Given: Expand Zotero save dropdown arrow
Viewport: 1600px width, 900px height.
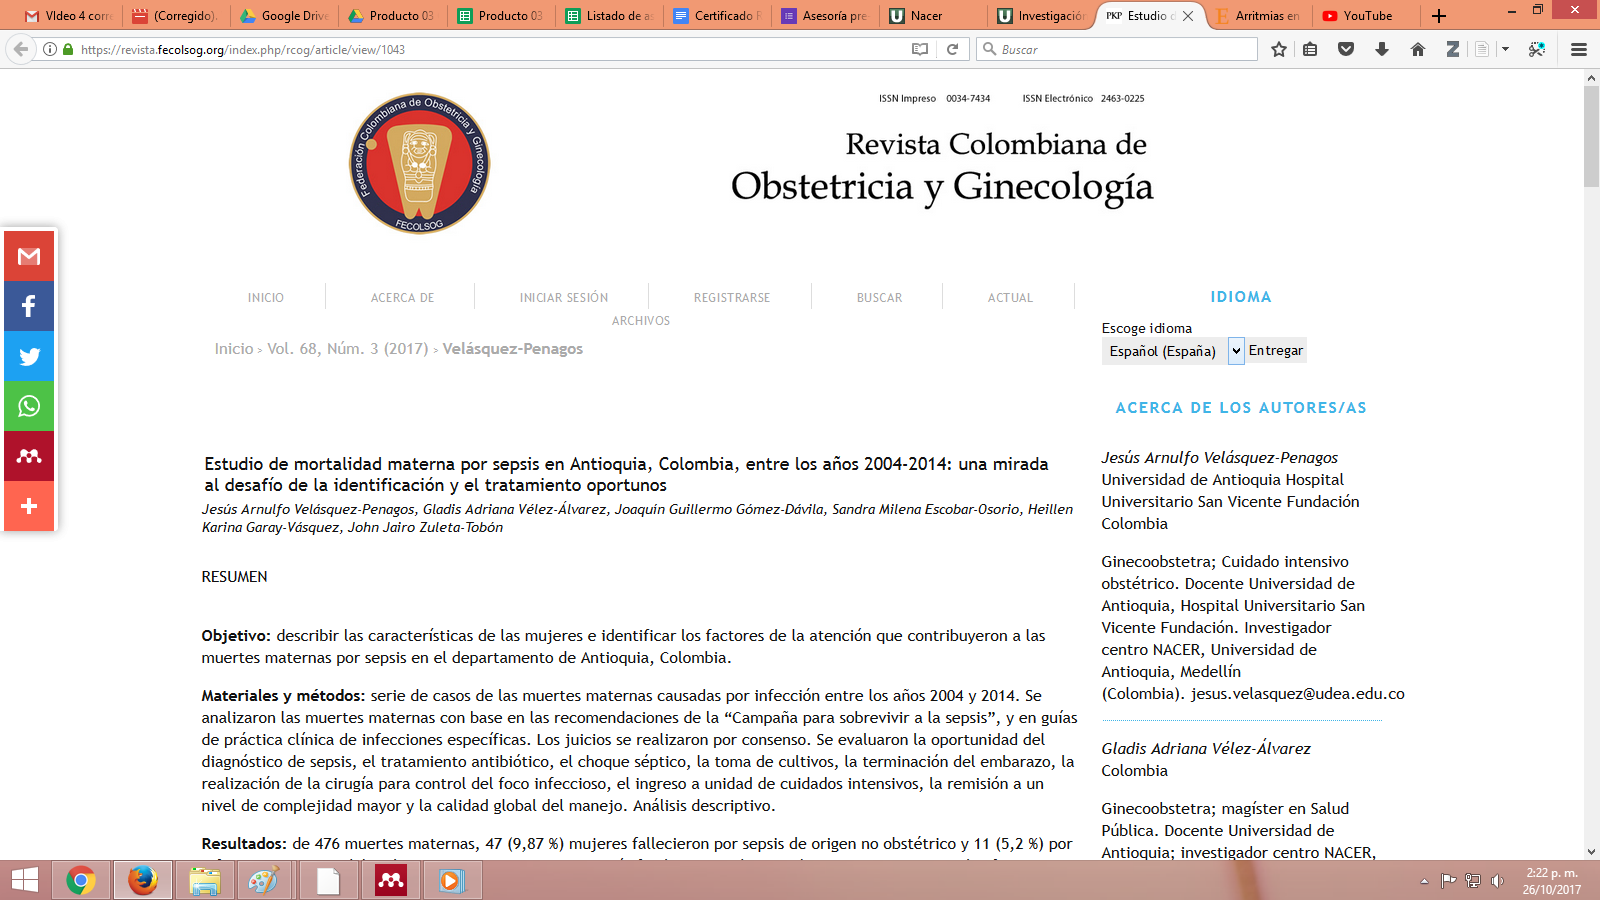Looking at the screenshot, I should (x=1505, y=49).
